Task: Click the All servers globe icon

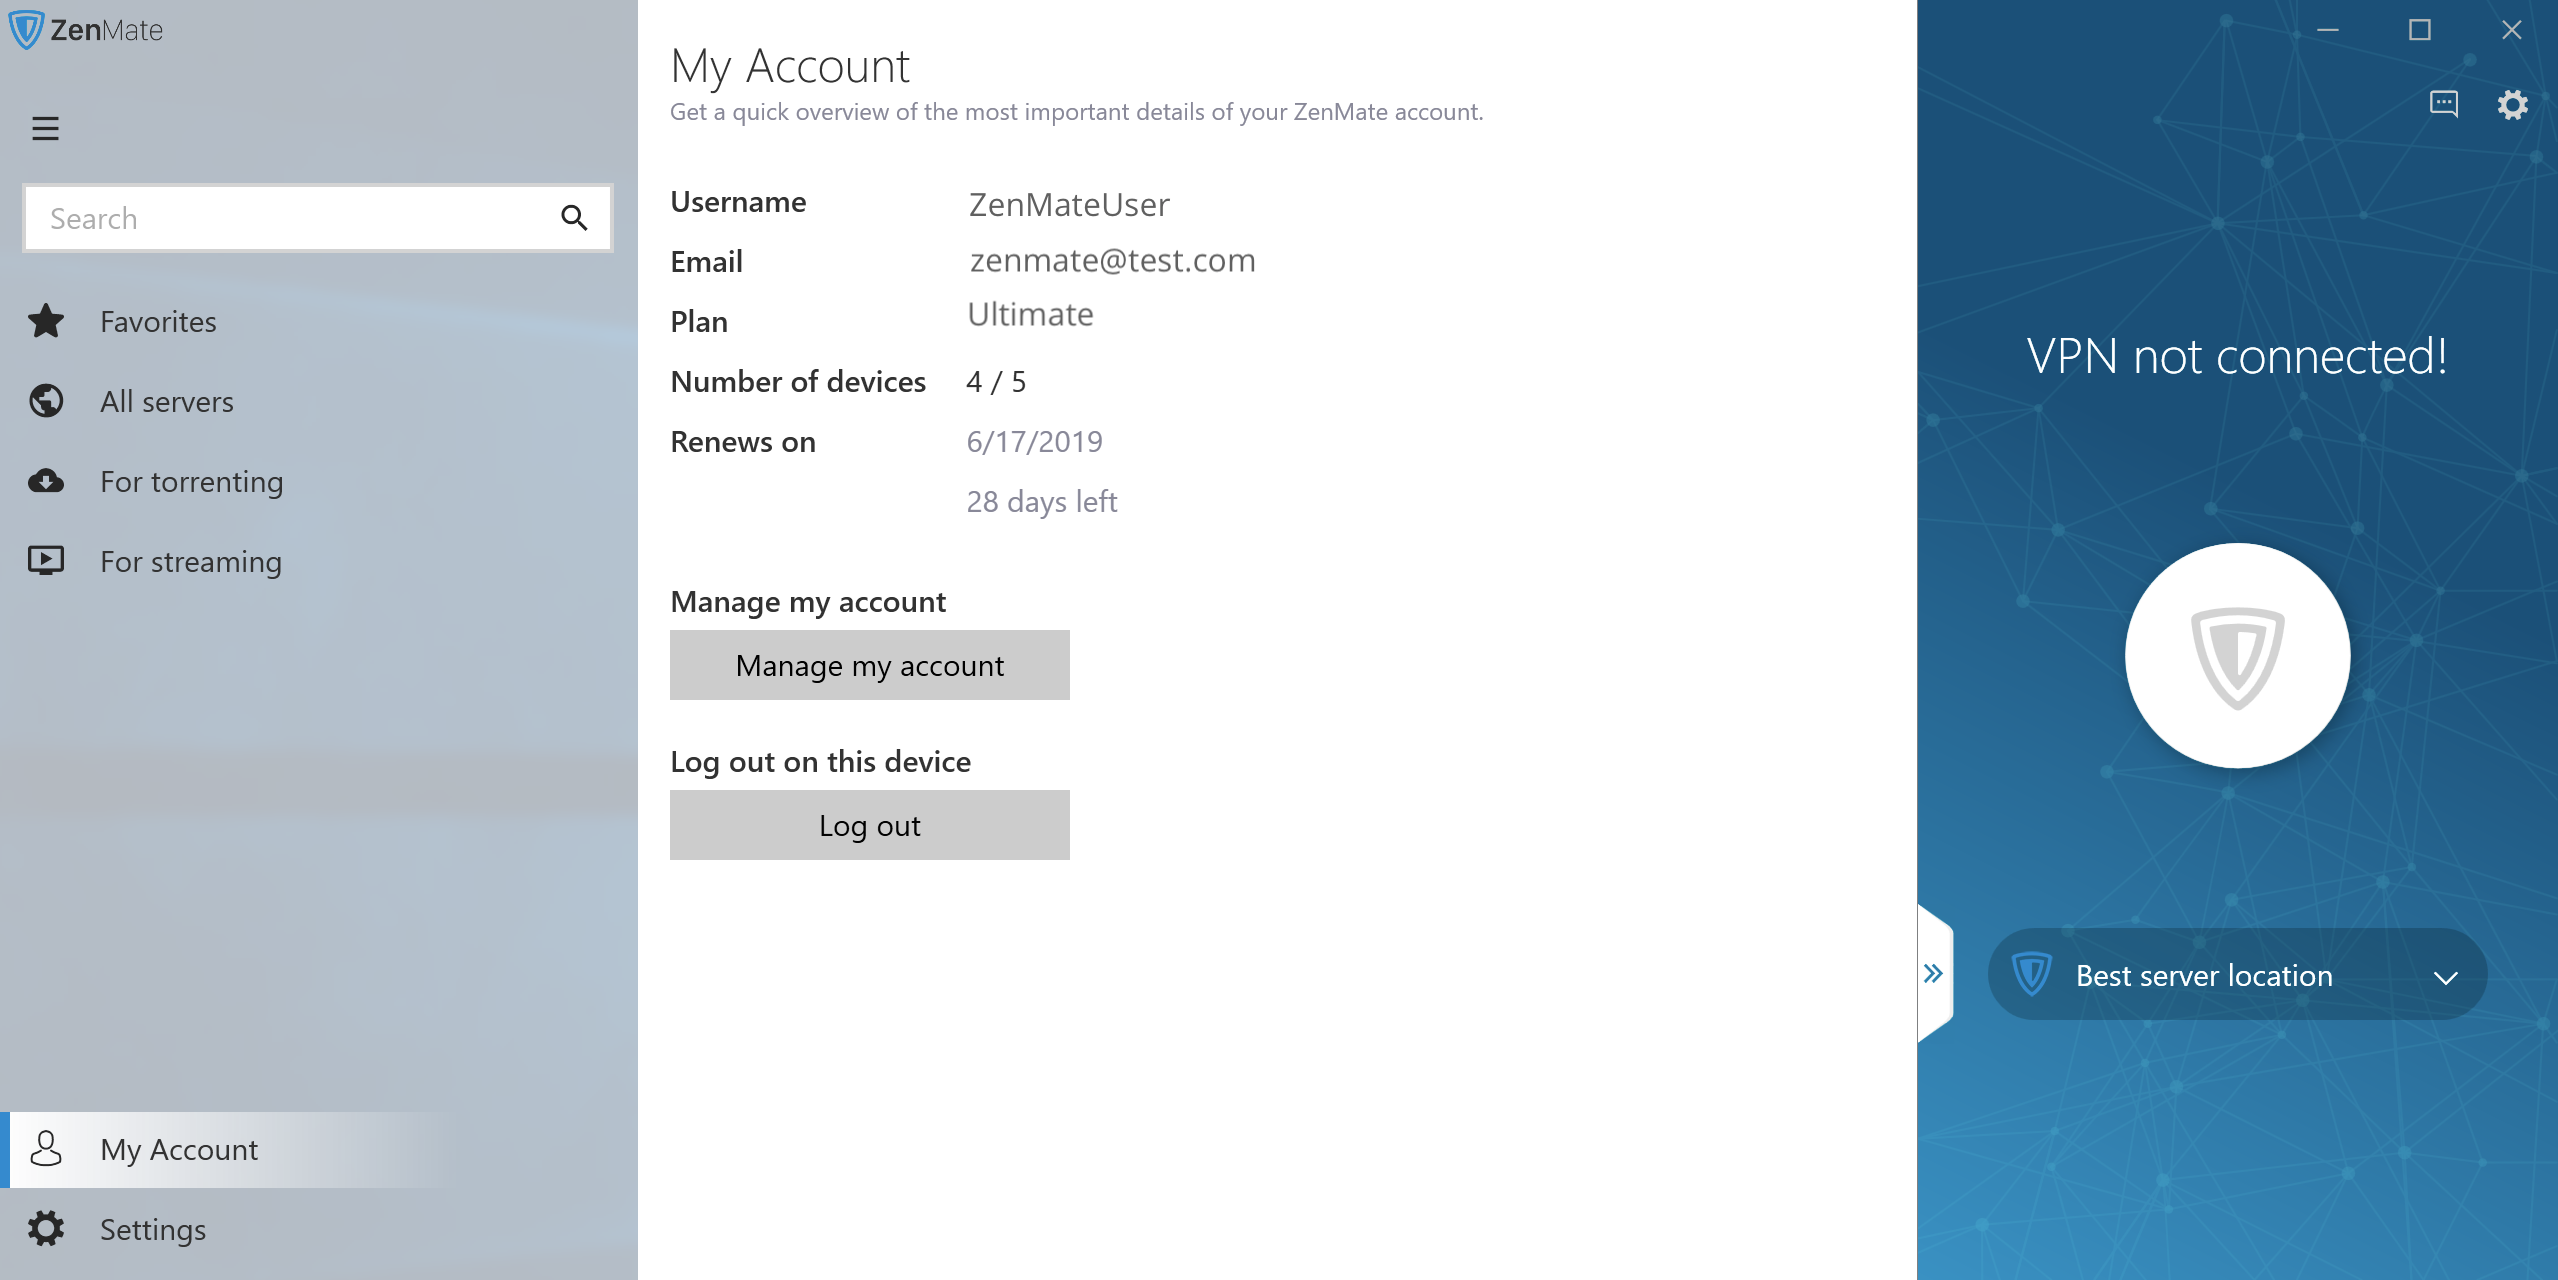Action: tap(46, 401)
